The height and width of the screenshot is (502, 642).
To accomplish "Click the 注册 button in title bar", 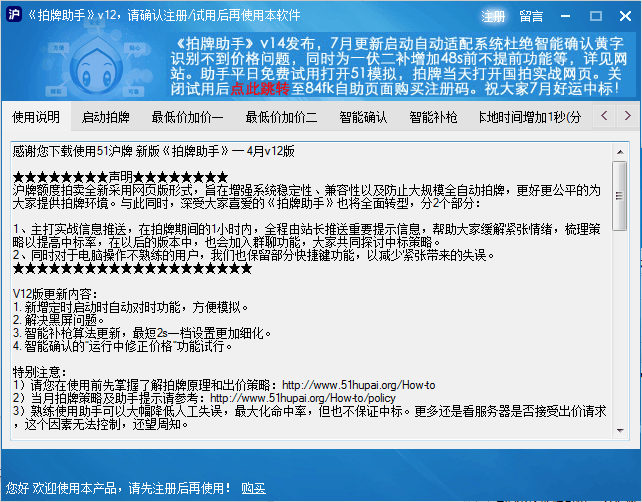I will coord(494,16).
